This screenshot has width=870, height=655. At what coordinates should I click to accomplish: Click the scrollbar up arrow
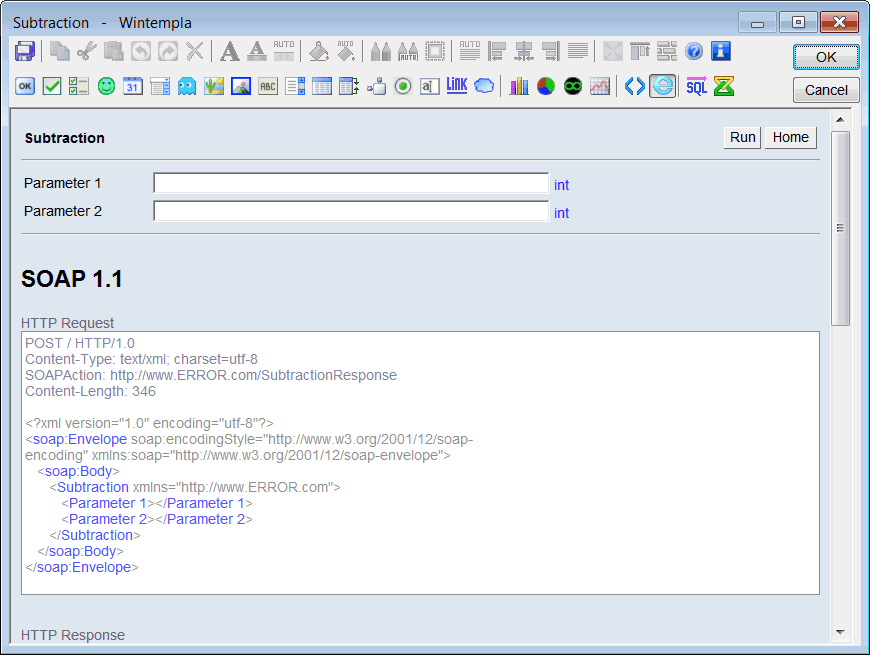tap(840, 120)
